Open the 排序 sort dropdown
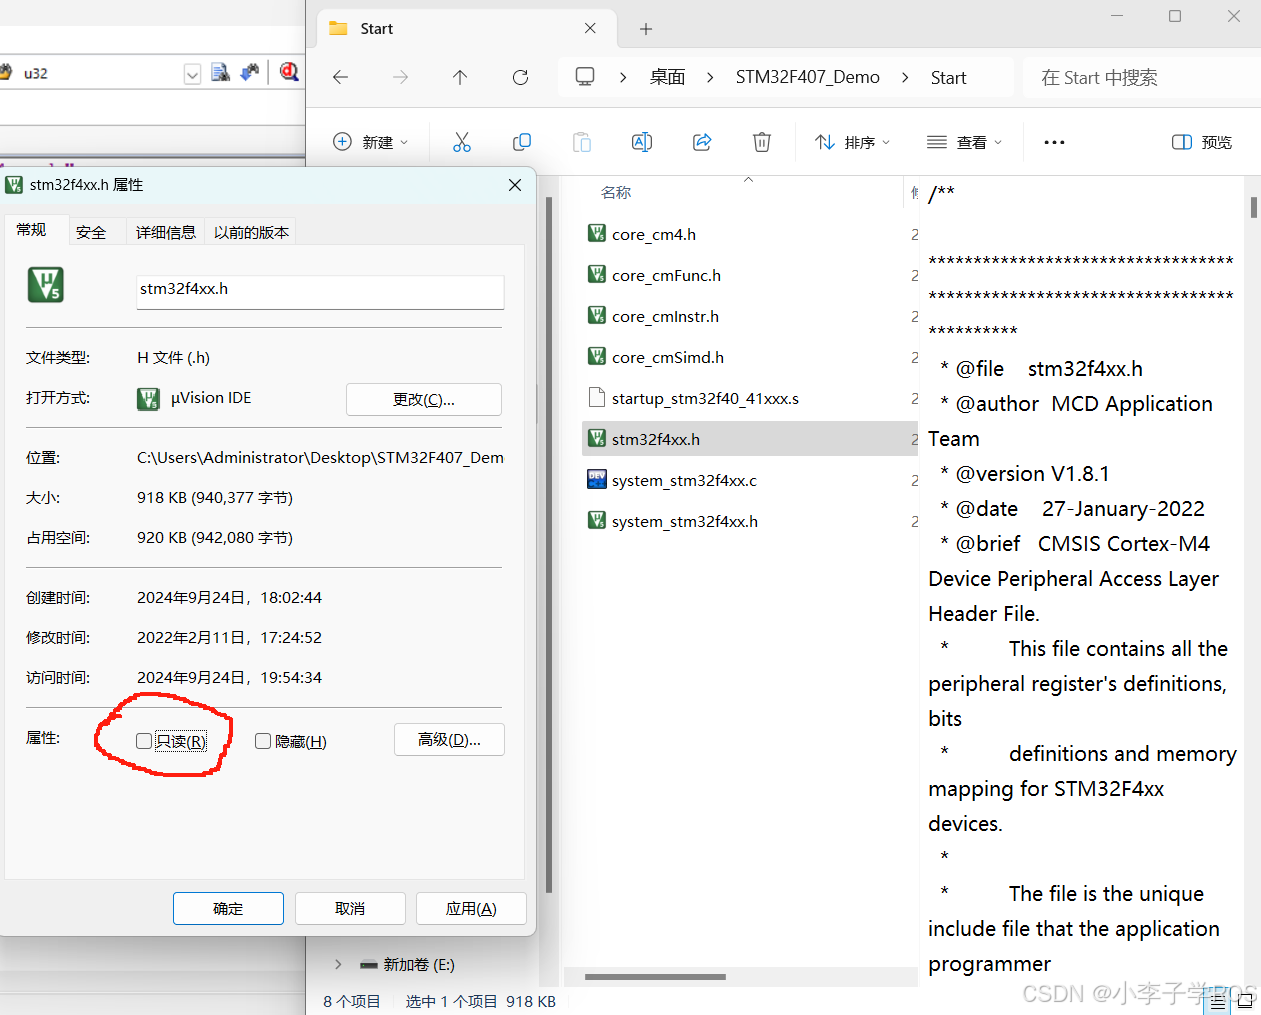 coord(852,141)
